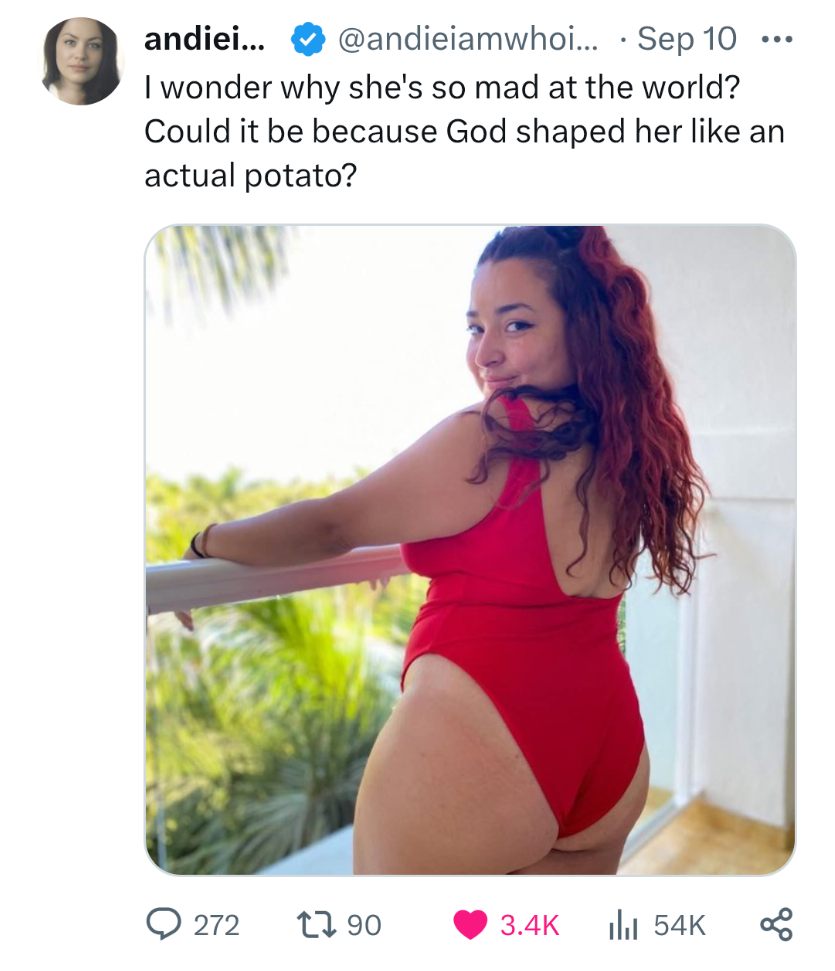Click the palm foliage area of the photo
The width and height of the screenshot is (835, 971).
pyautogui.click(x=260, y=712)
